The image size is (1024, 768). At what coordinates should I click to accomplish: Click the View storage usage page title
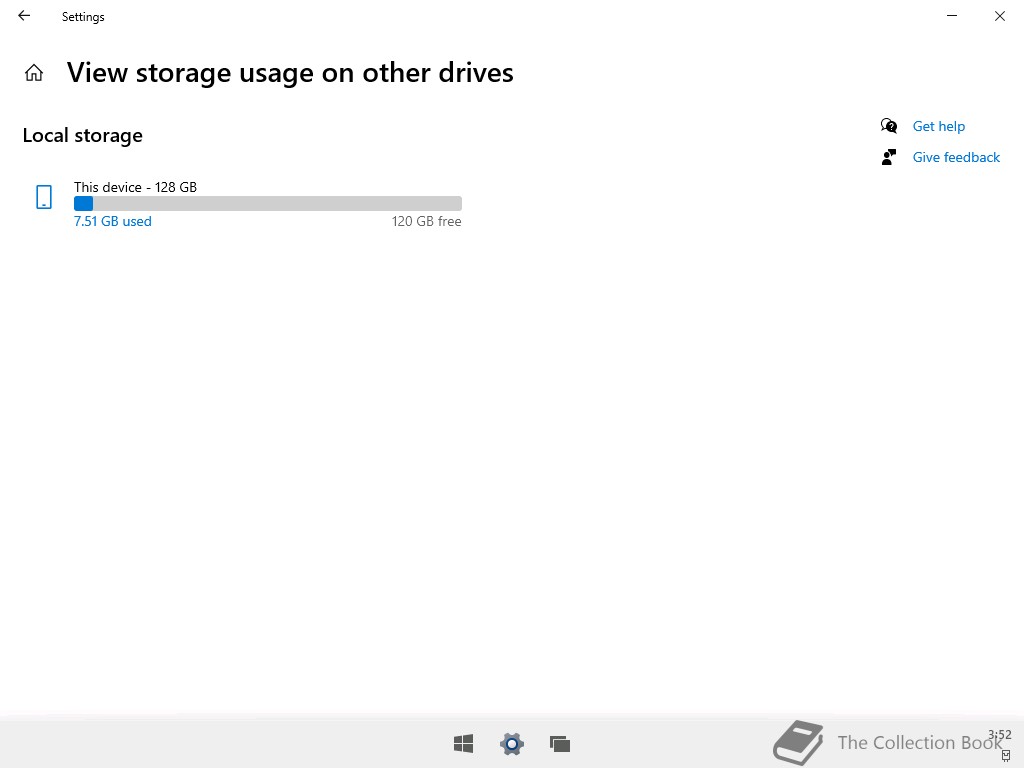pyautogui.click(x=290, y=73)
